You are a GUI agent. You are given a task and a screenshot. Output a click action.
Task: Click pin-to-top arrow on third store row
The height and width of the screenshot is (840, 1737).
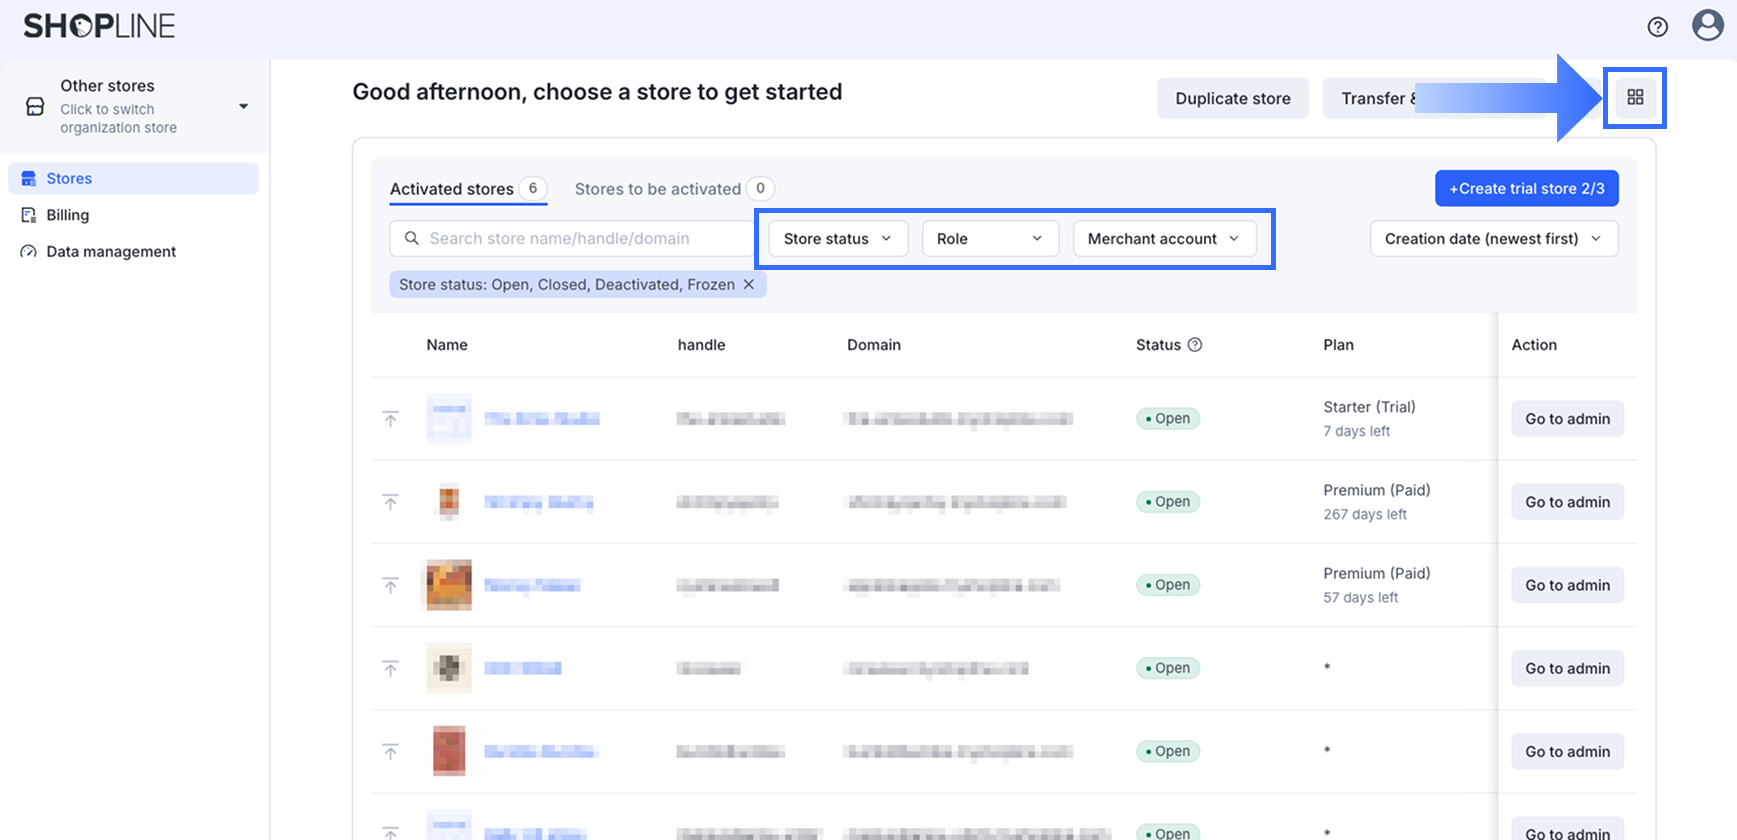click(x=391, y=585)
